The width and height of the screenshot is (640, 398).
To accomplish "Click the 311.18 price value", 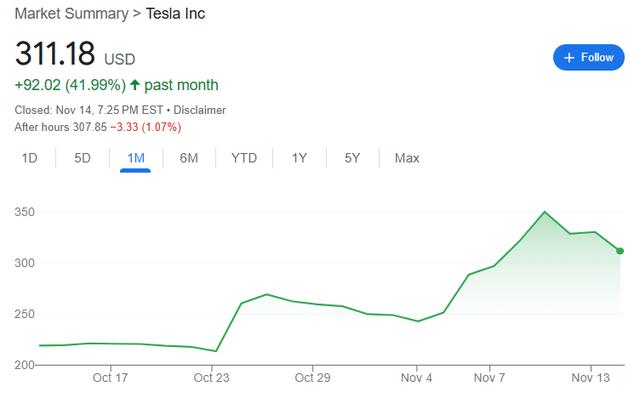I will (55, 53).
